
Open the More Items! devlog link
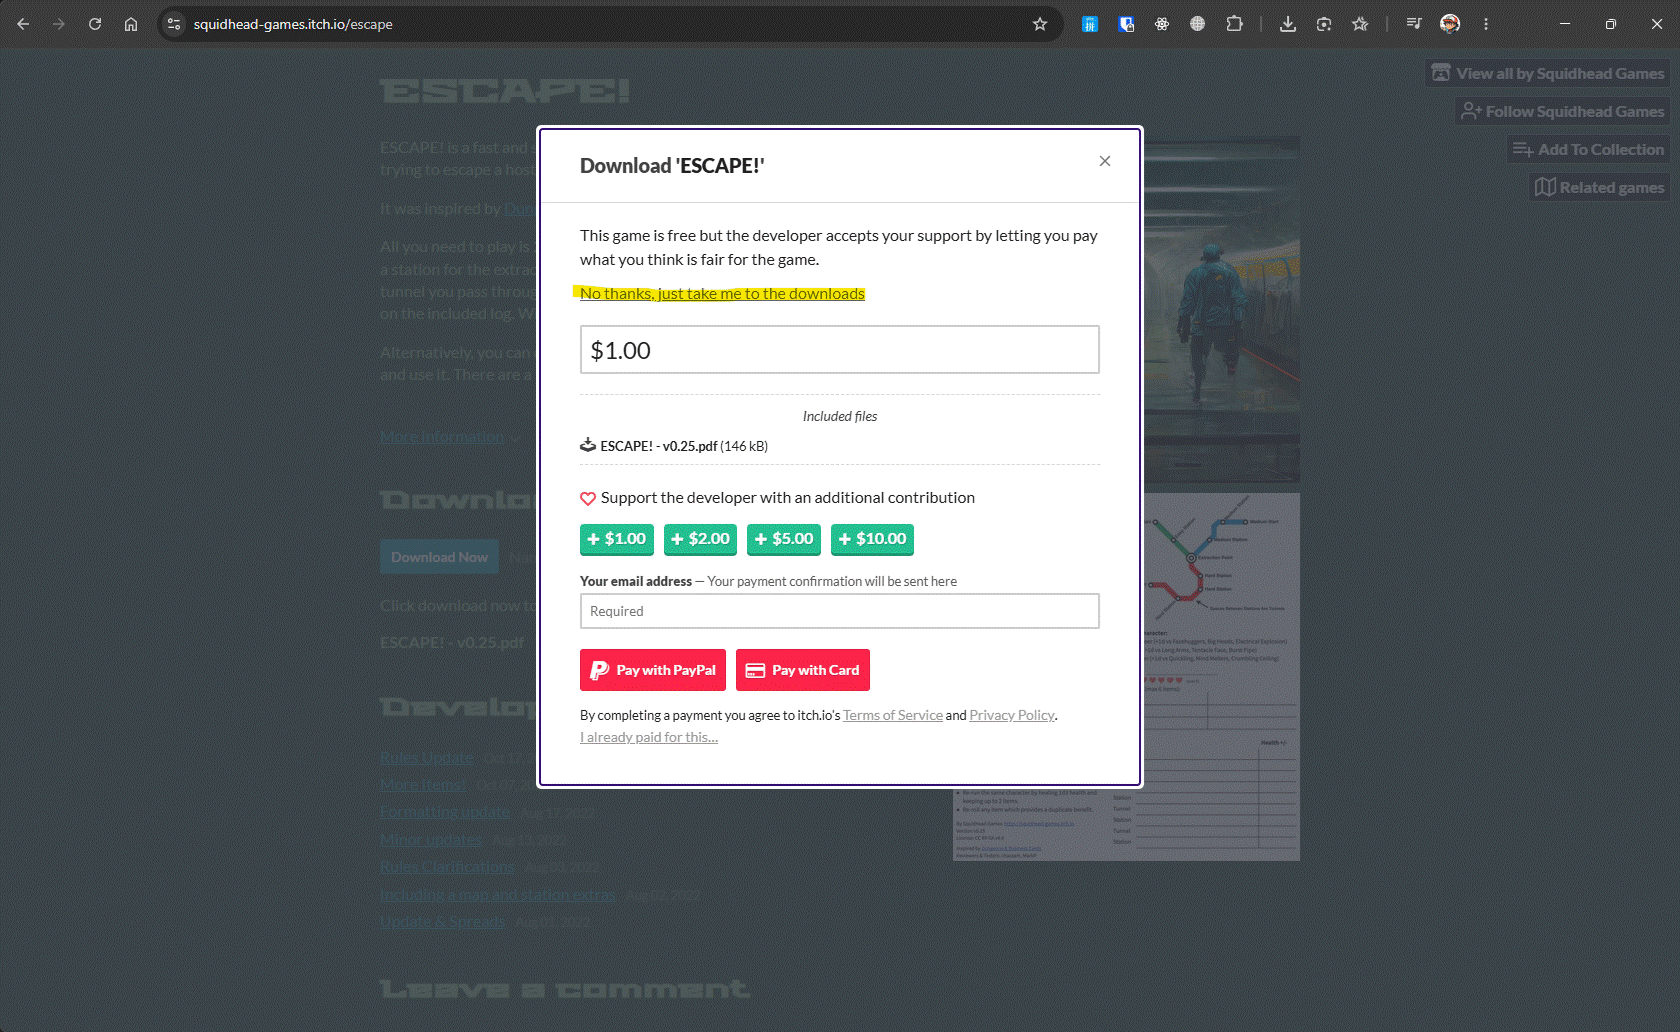(x=423, y=785)
